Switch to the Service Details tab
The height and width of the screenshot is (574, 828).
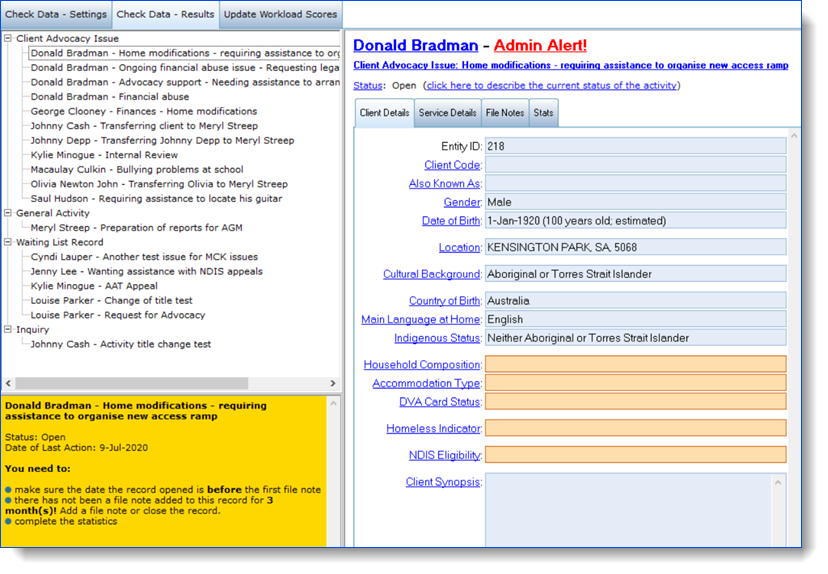(448, 112)
